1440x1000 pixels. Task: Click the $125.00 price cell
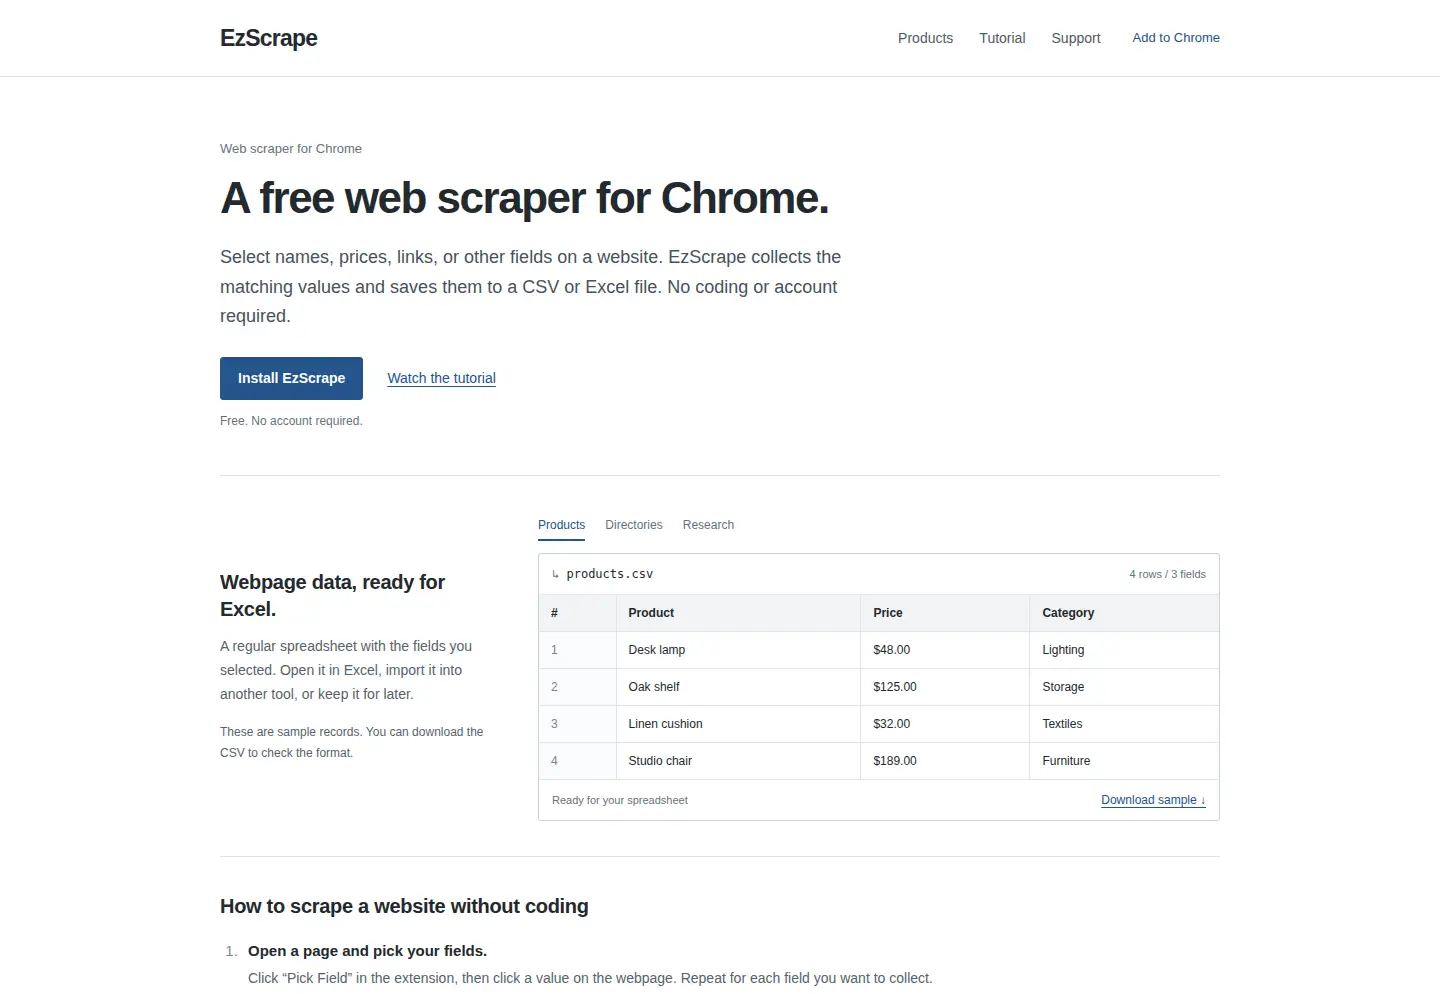(945, 687)
